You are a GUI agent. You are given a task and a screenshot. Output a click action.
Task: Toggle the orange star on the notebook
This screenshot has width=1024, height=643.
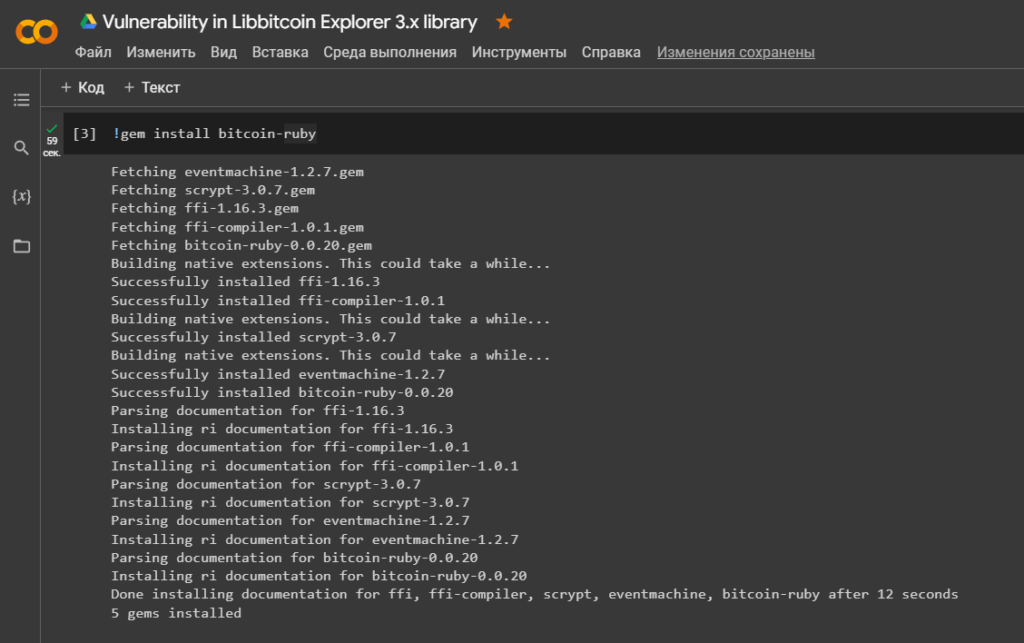point(504,22)
